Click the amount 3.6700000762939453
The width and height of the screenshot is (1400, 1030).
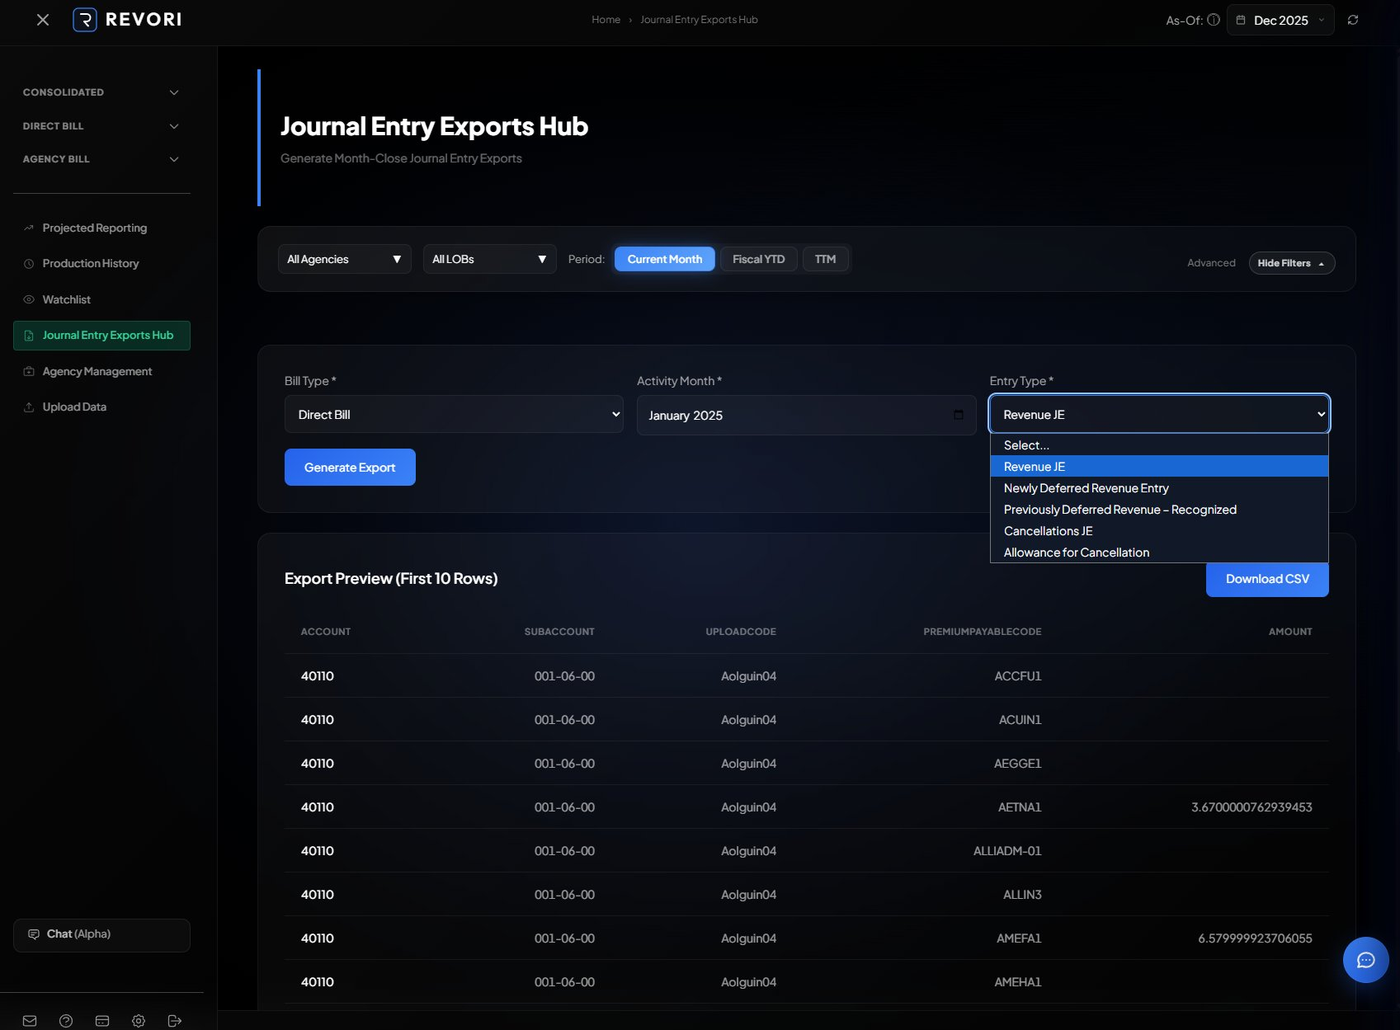point(1252,807)
